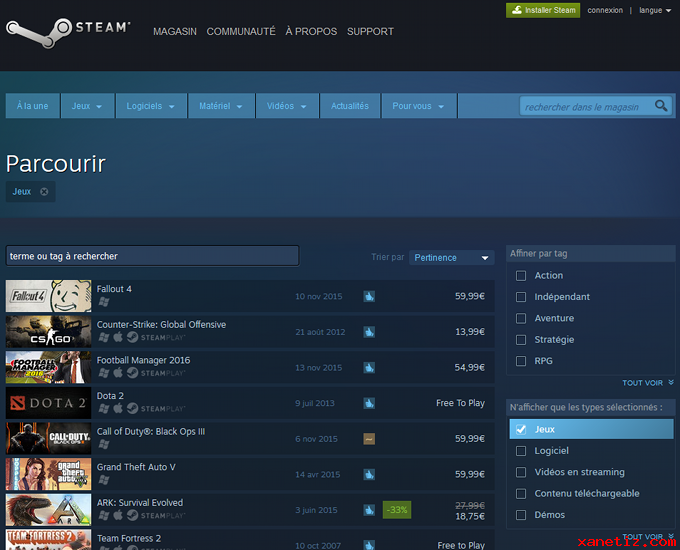Check the RPG tag checkbox
Screen dimensions: 680x550
pos(521,361)
